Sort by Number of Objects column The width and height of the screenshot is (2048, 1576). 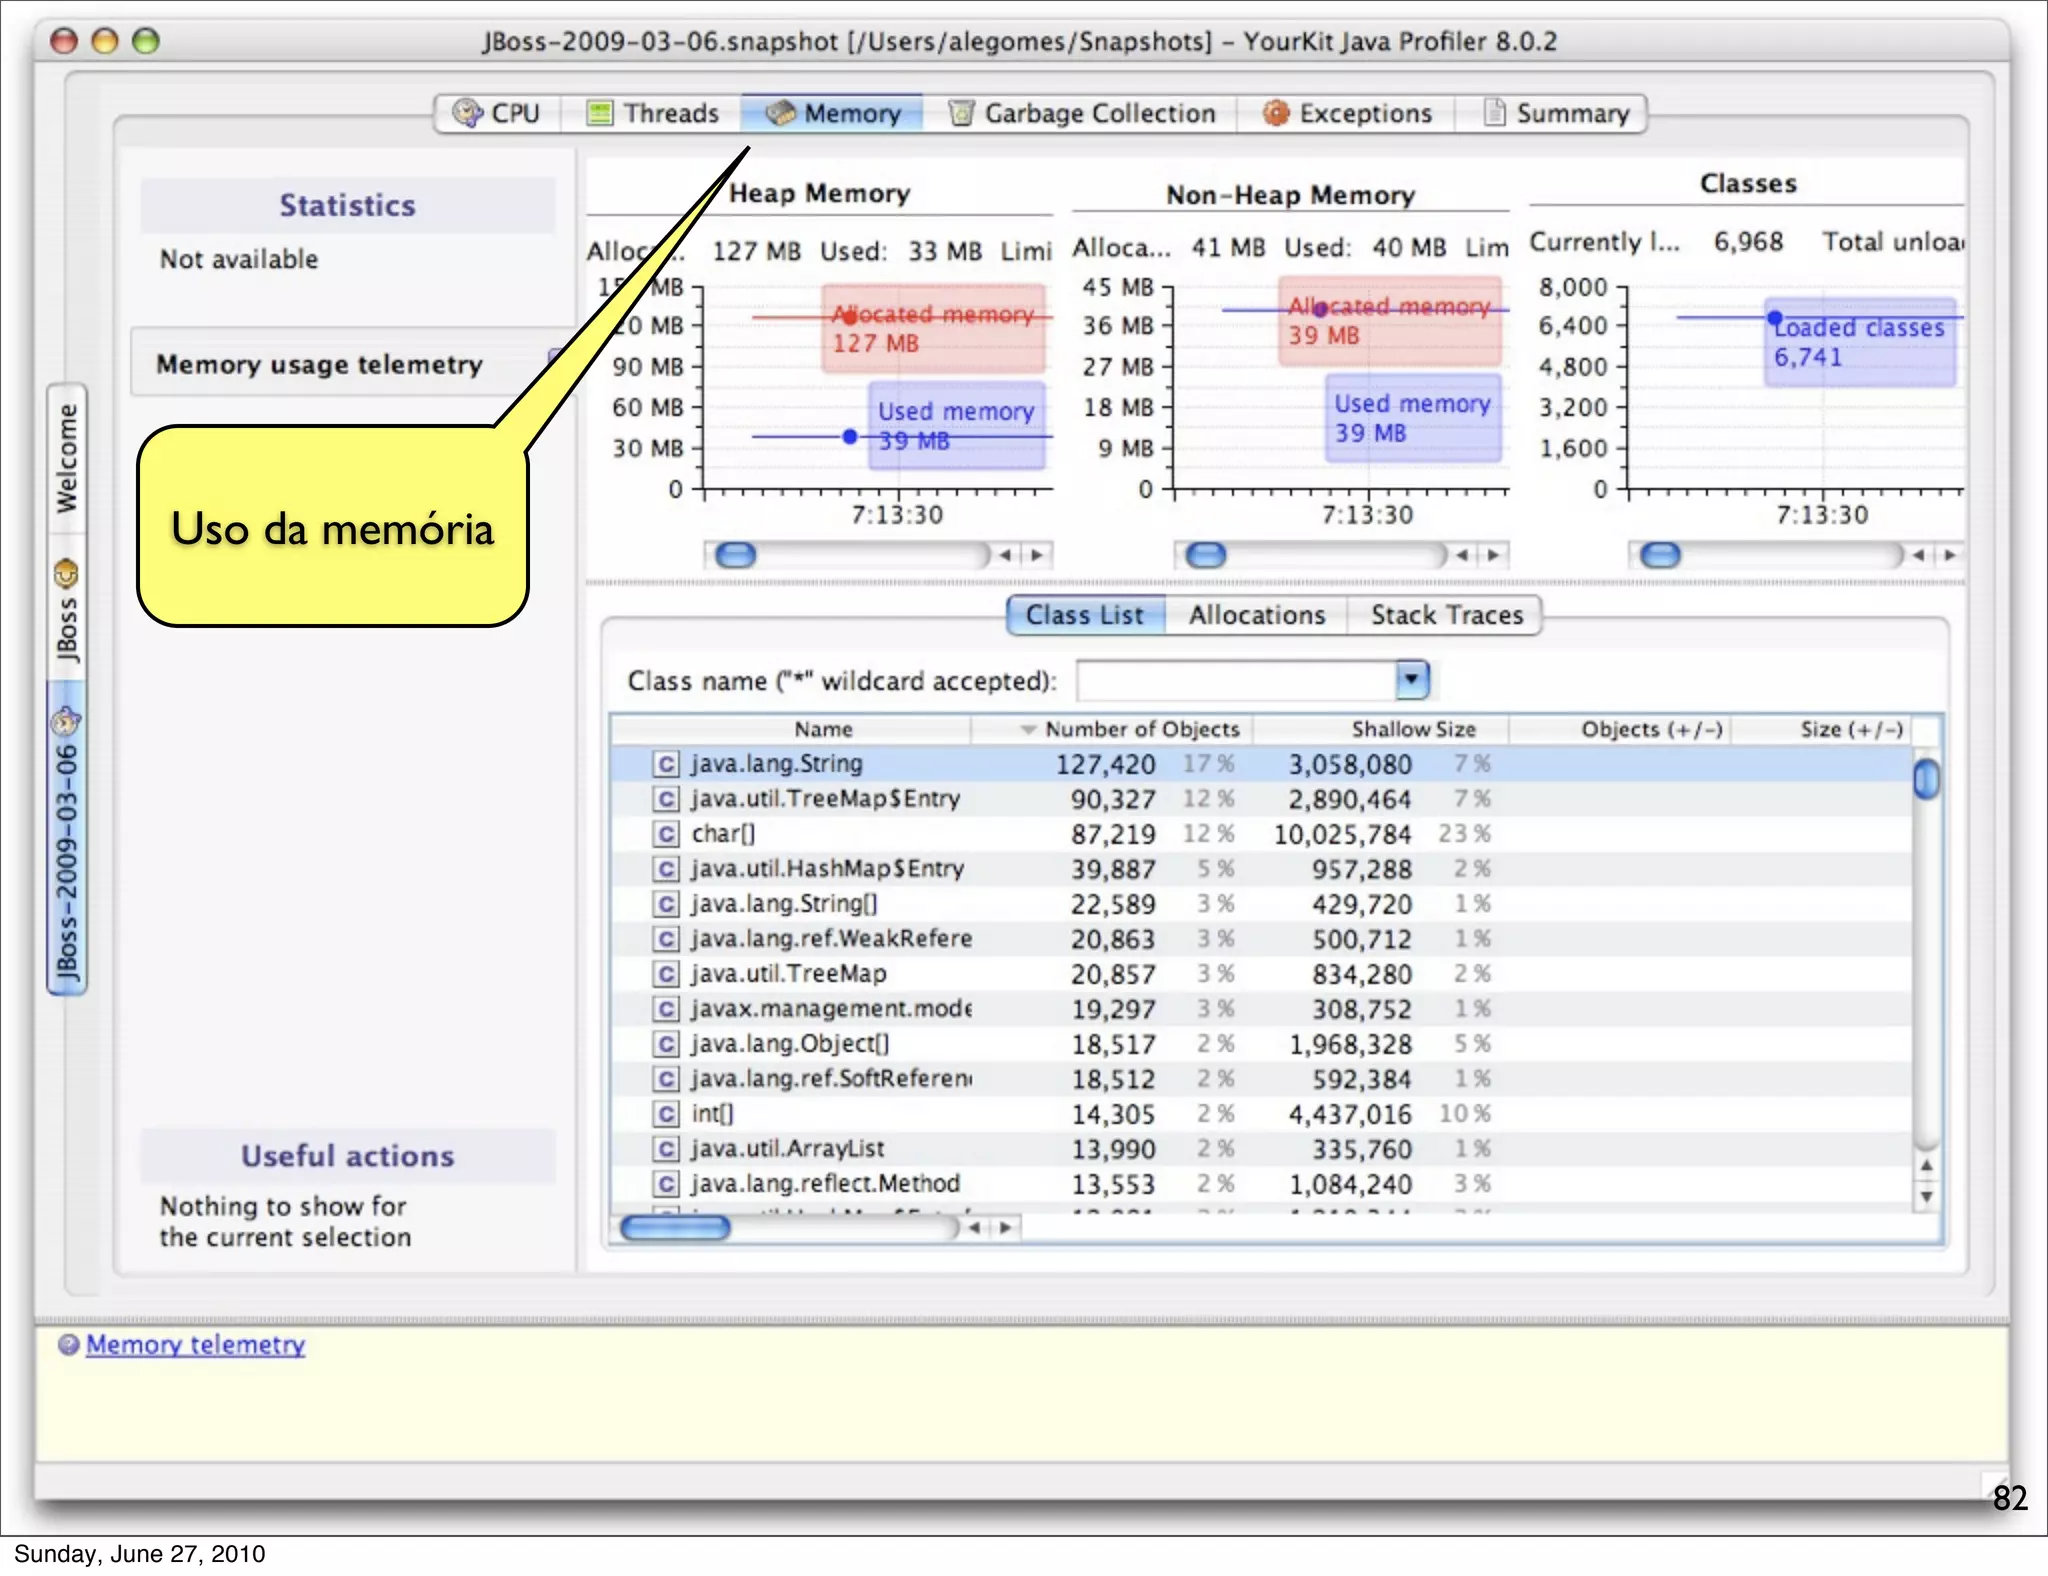tap(1140, 729)
